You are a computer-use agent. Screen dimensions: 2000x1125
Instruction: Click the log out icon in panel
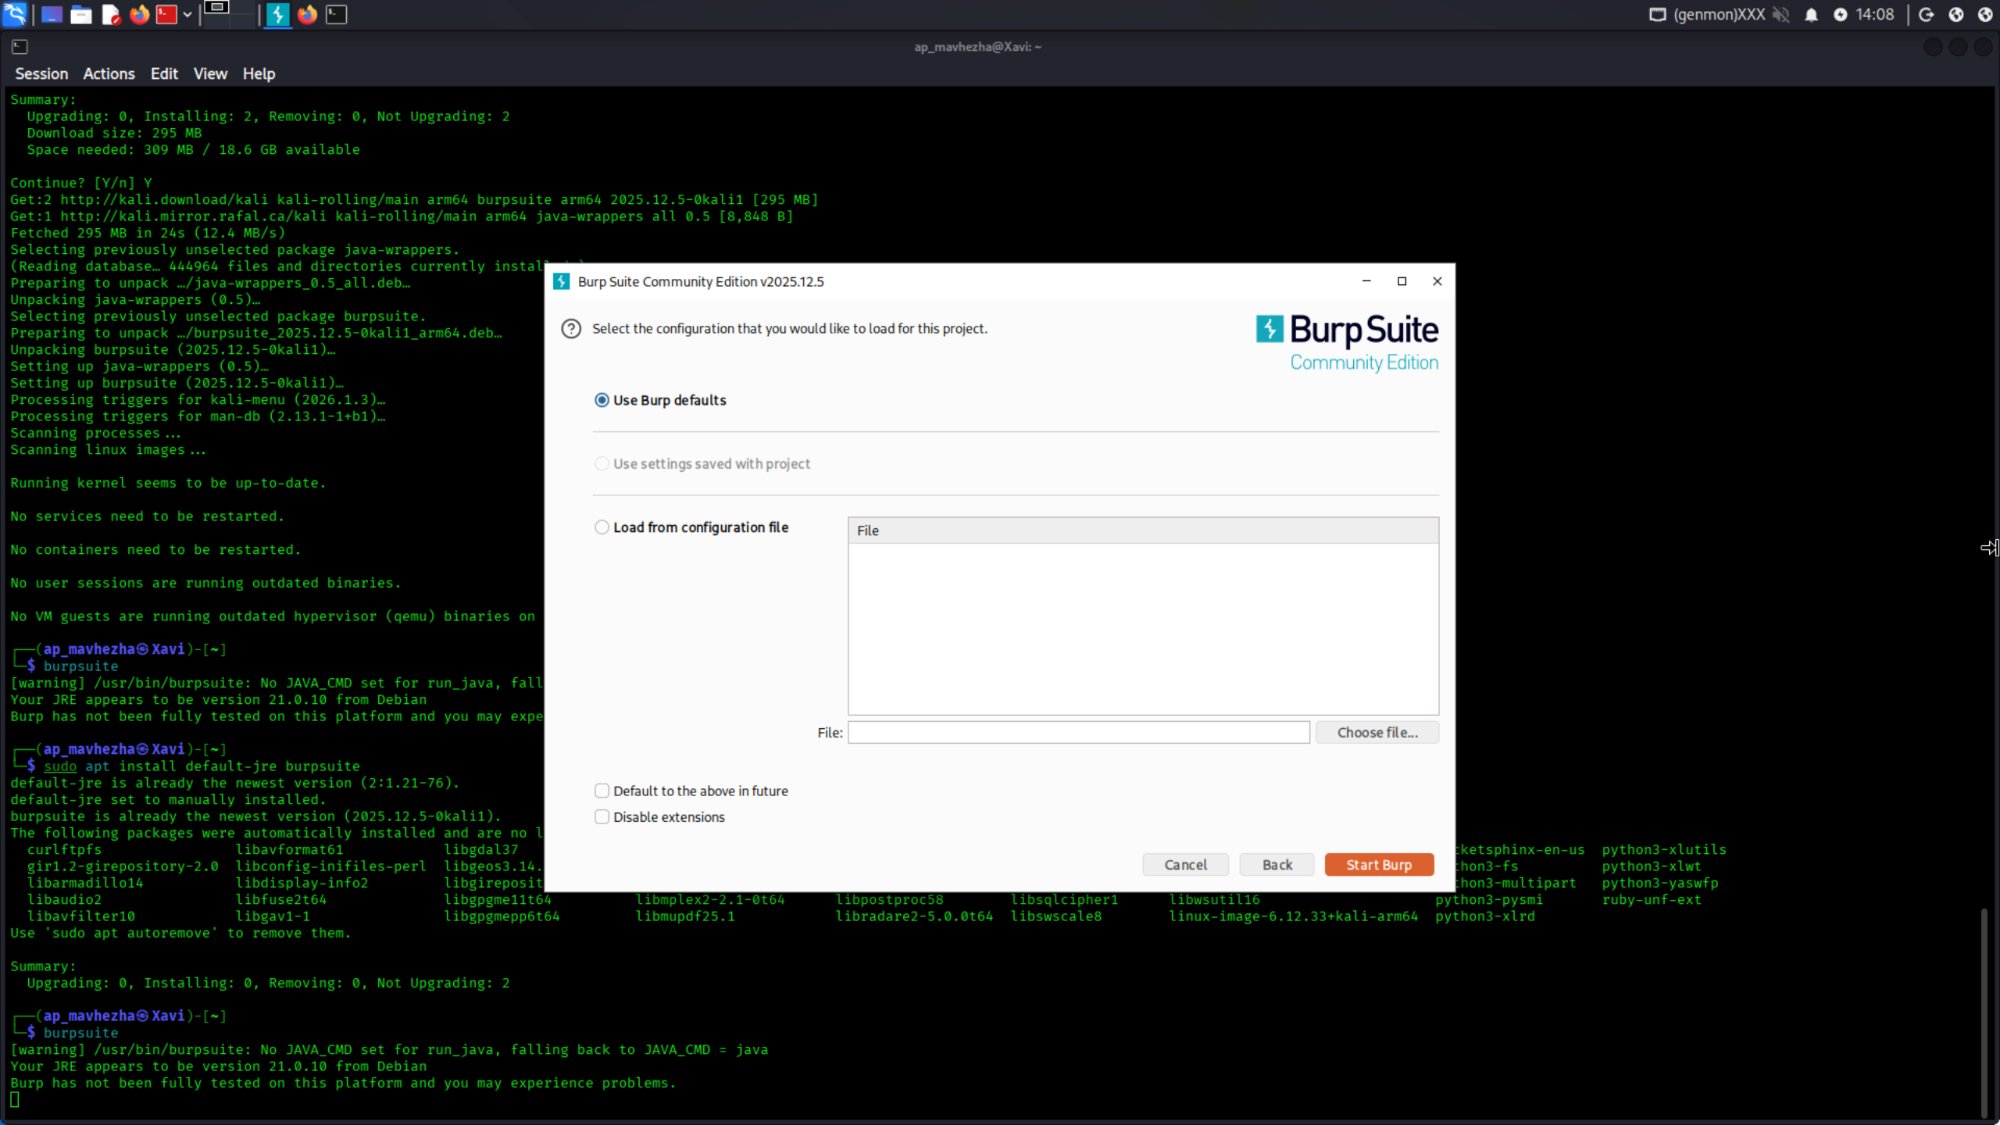1926,14
